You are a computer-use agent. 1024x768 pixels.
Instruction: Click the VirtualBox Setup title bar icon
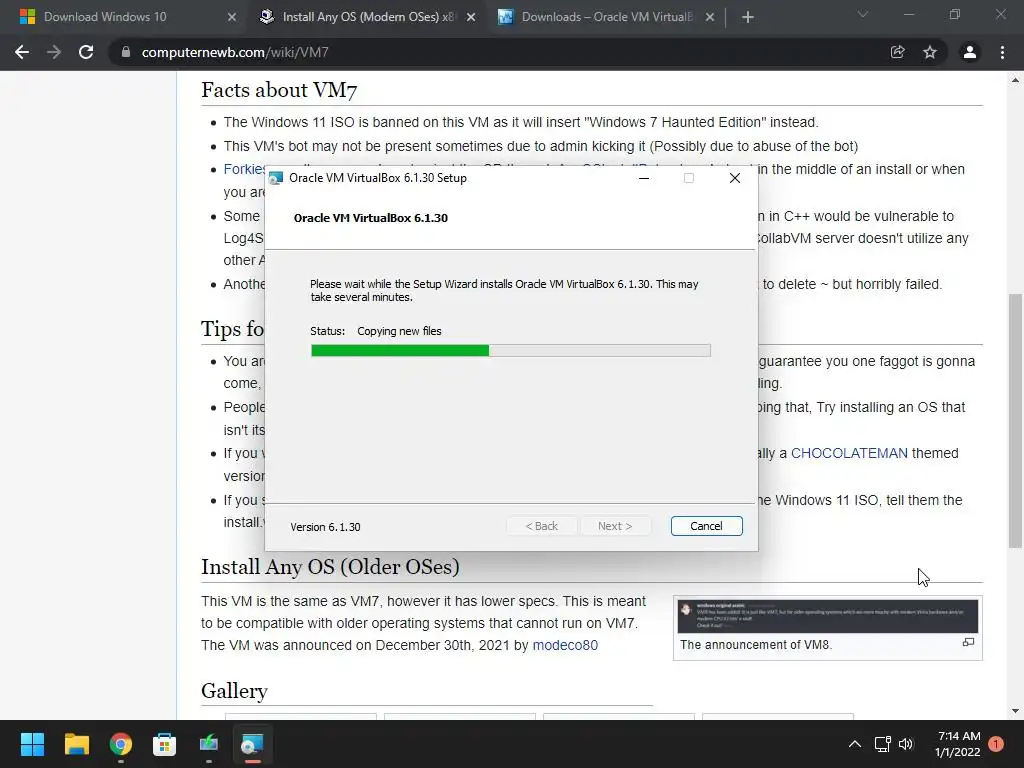[x=276, y=178]
